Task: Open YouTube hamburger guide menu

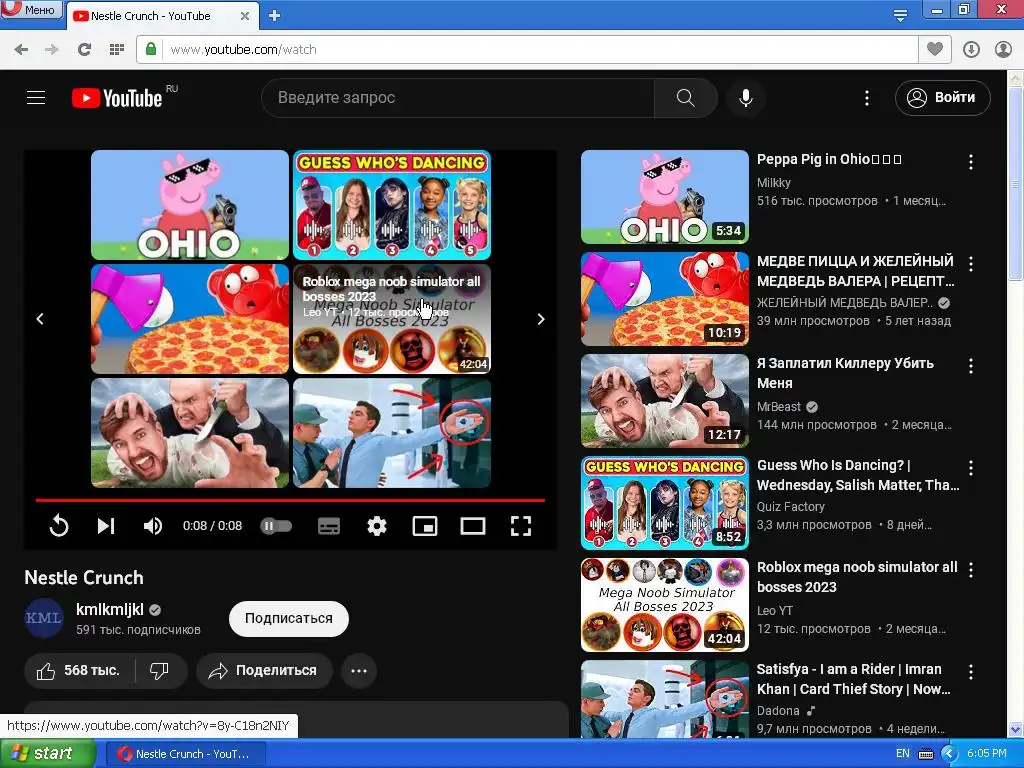Action: click(x=36, y=98)
